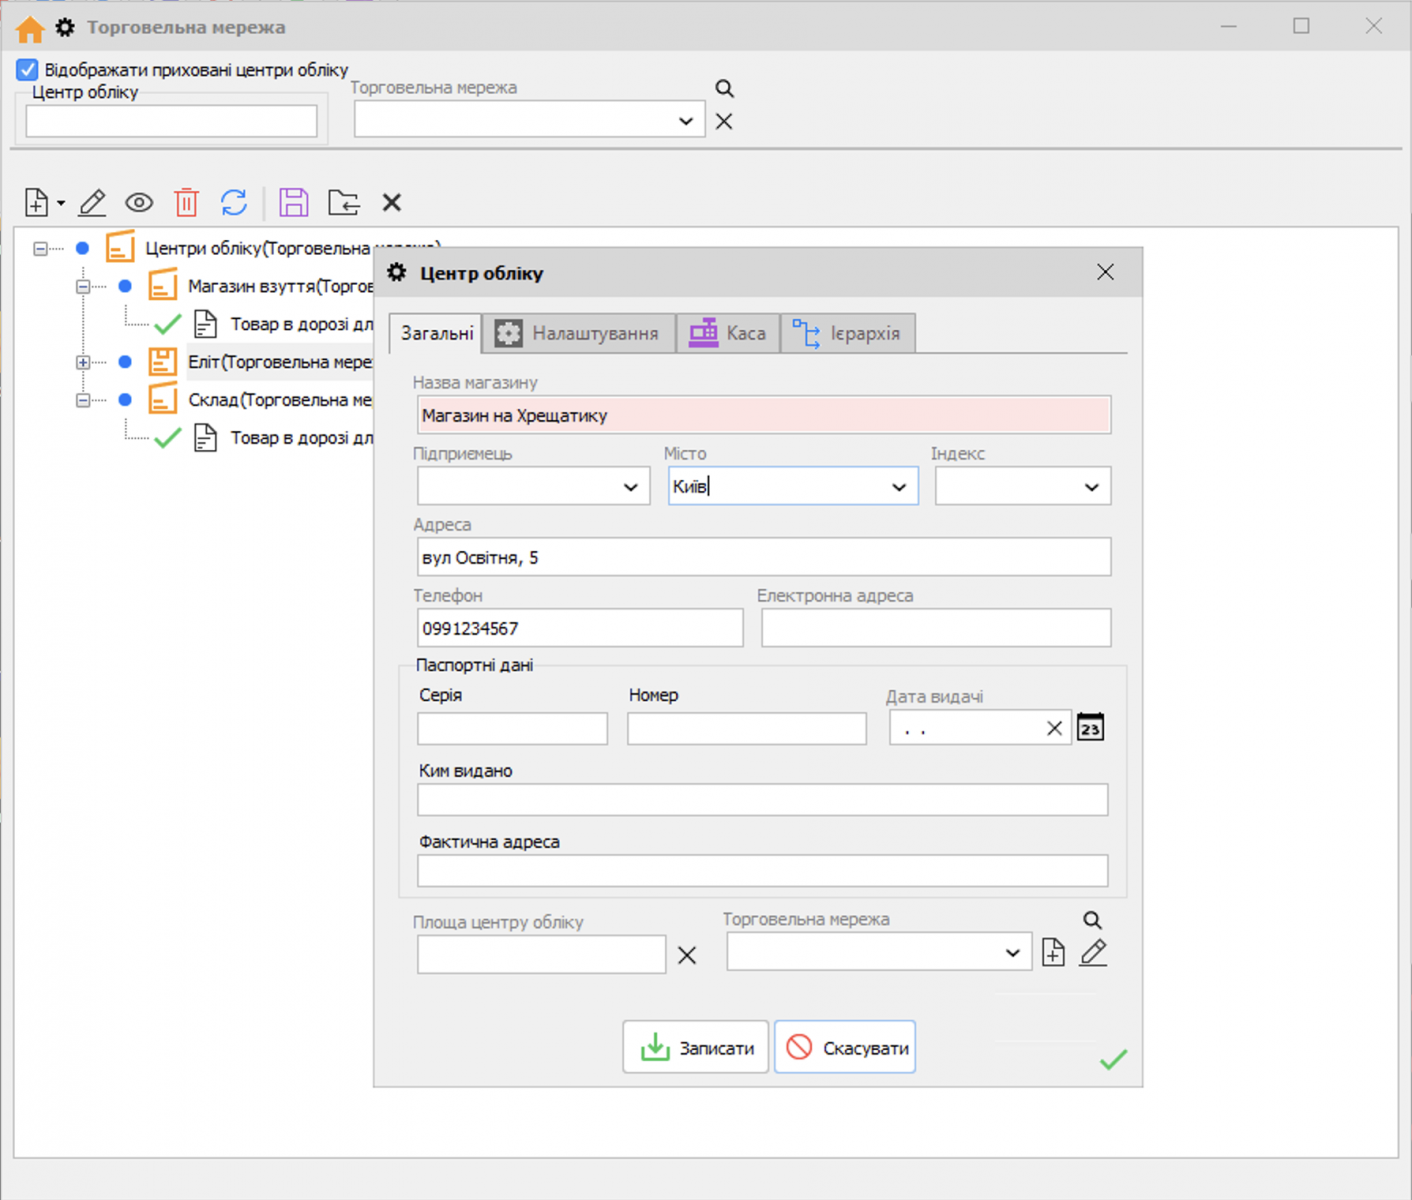This screenshot has width=1412, height=1200.
Task: Click the eye view icon in toolbar
Action: tap(139, 203)
